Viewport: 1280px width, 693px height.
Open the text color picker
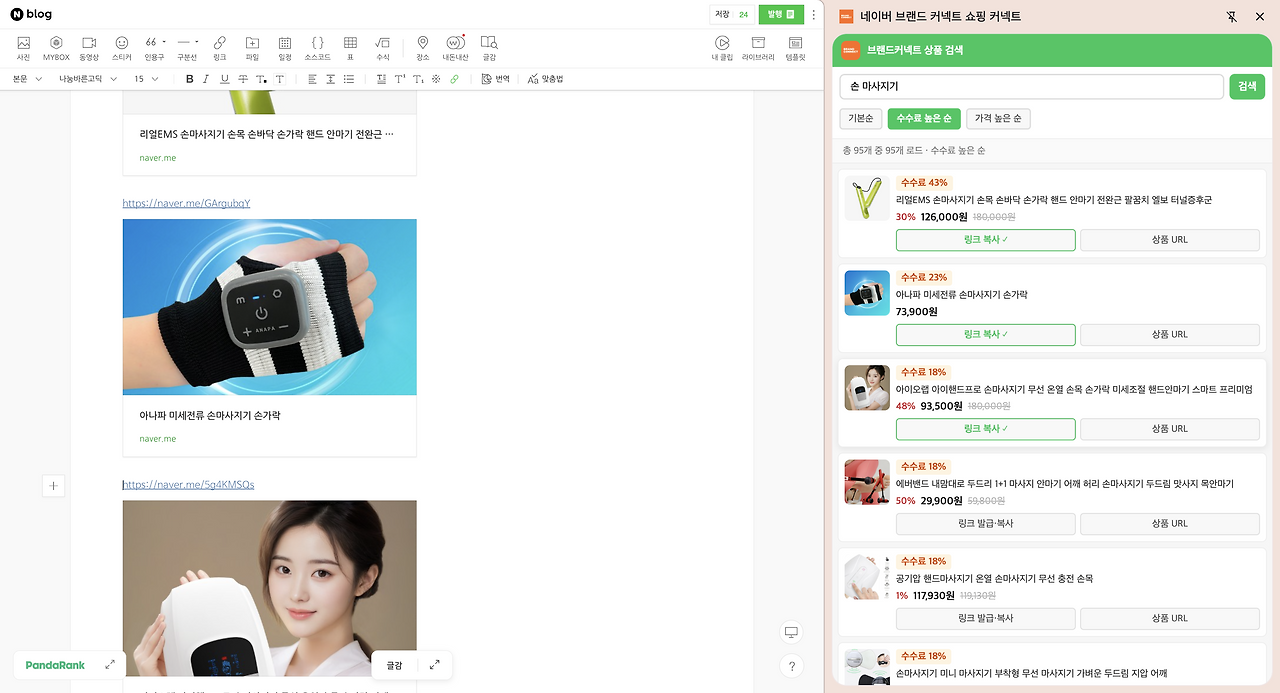coord(261,78)
